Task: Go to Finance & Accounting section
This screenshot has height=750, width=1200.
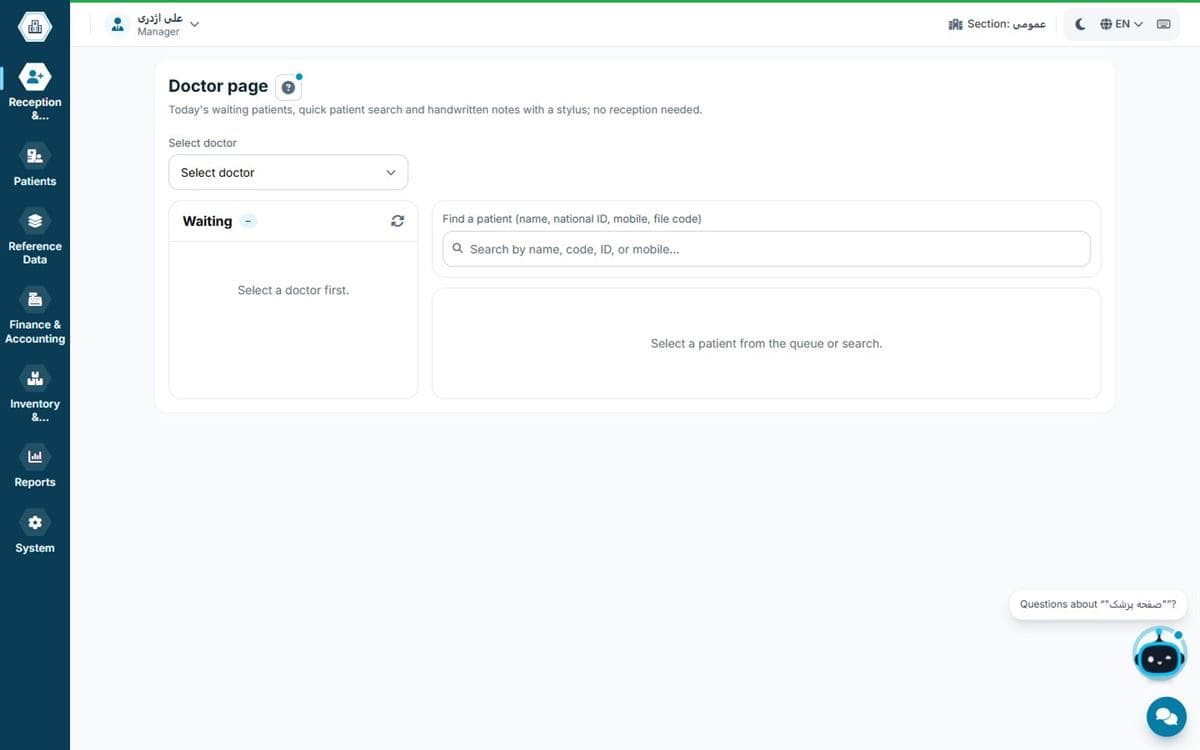Action: coord(35,316)
